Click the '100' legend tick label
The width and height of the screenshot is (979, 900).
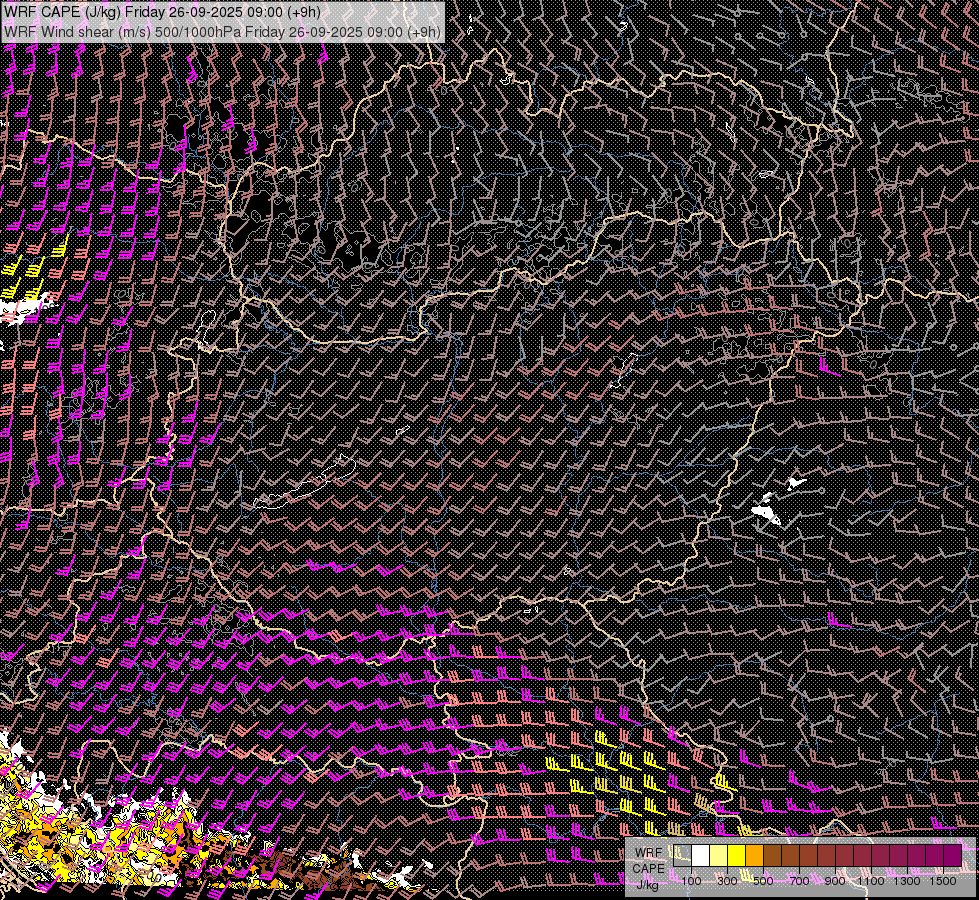point(691,881)
